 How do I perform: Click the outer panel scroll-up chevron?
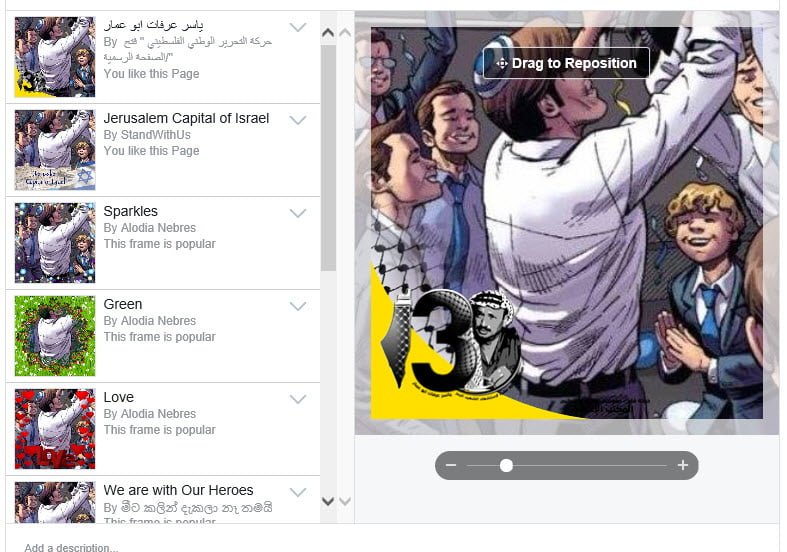[x=345, y=33]
